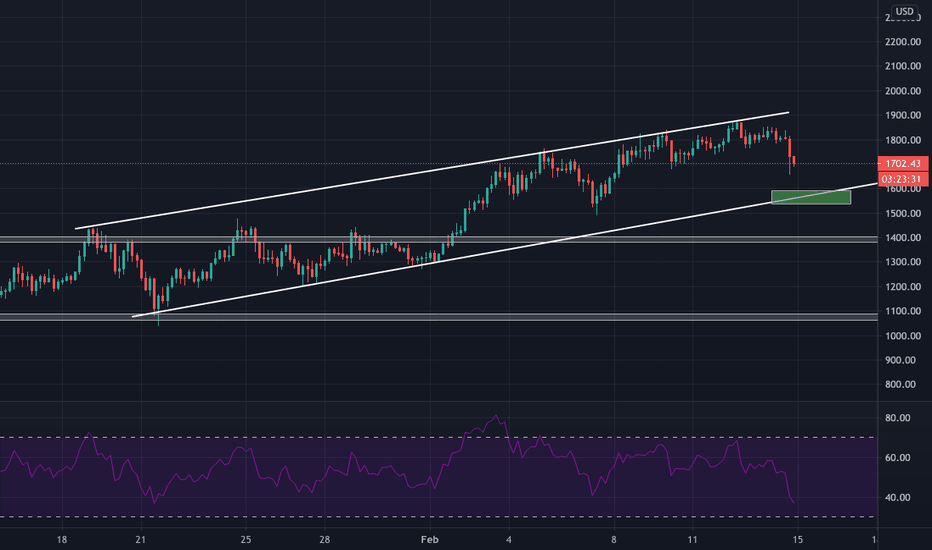Click the date label 15 on time axis

click(x=798, y=540)
